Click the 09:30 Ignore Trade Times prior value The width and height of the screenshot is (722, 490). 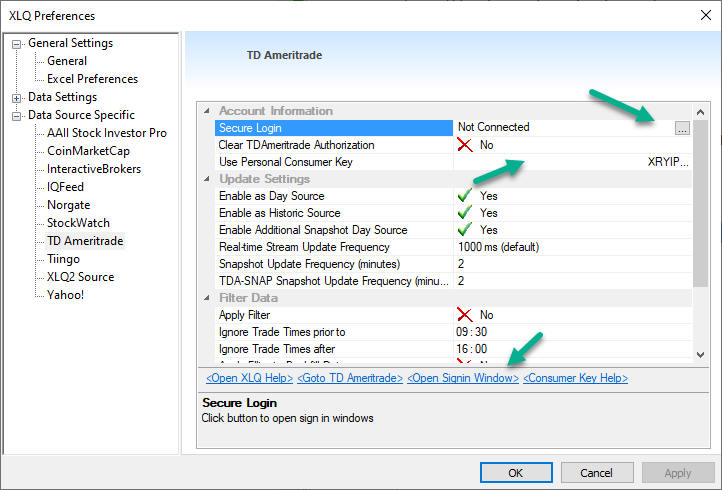[x=472, y=332]
